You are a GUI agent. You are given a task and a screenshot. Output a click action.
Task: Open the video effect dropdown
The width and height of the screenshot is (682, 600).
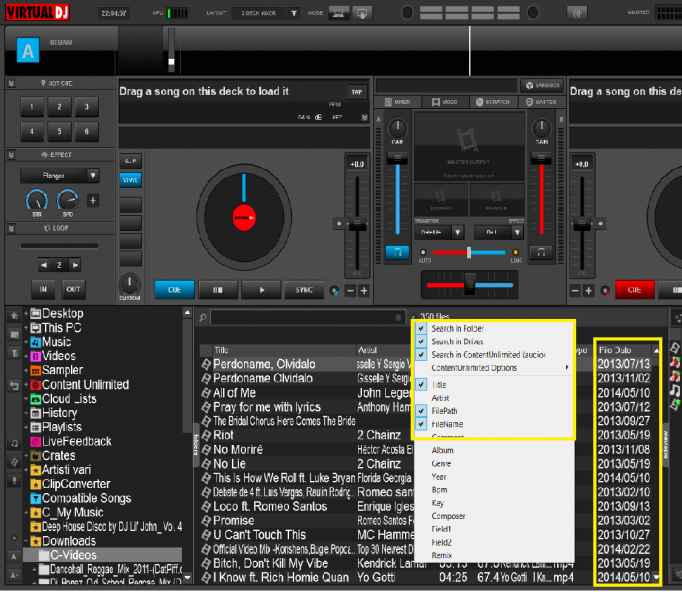click(517, 232)
